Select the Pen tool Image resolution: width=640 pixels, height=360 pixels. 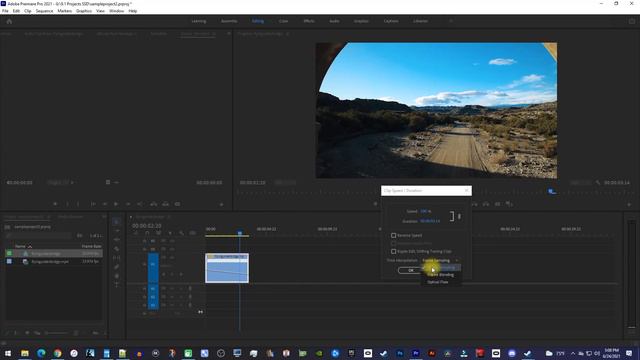pyautogui.click(x=116, y=267)
